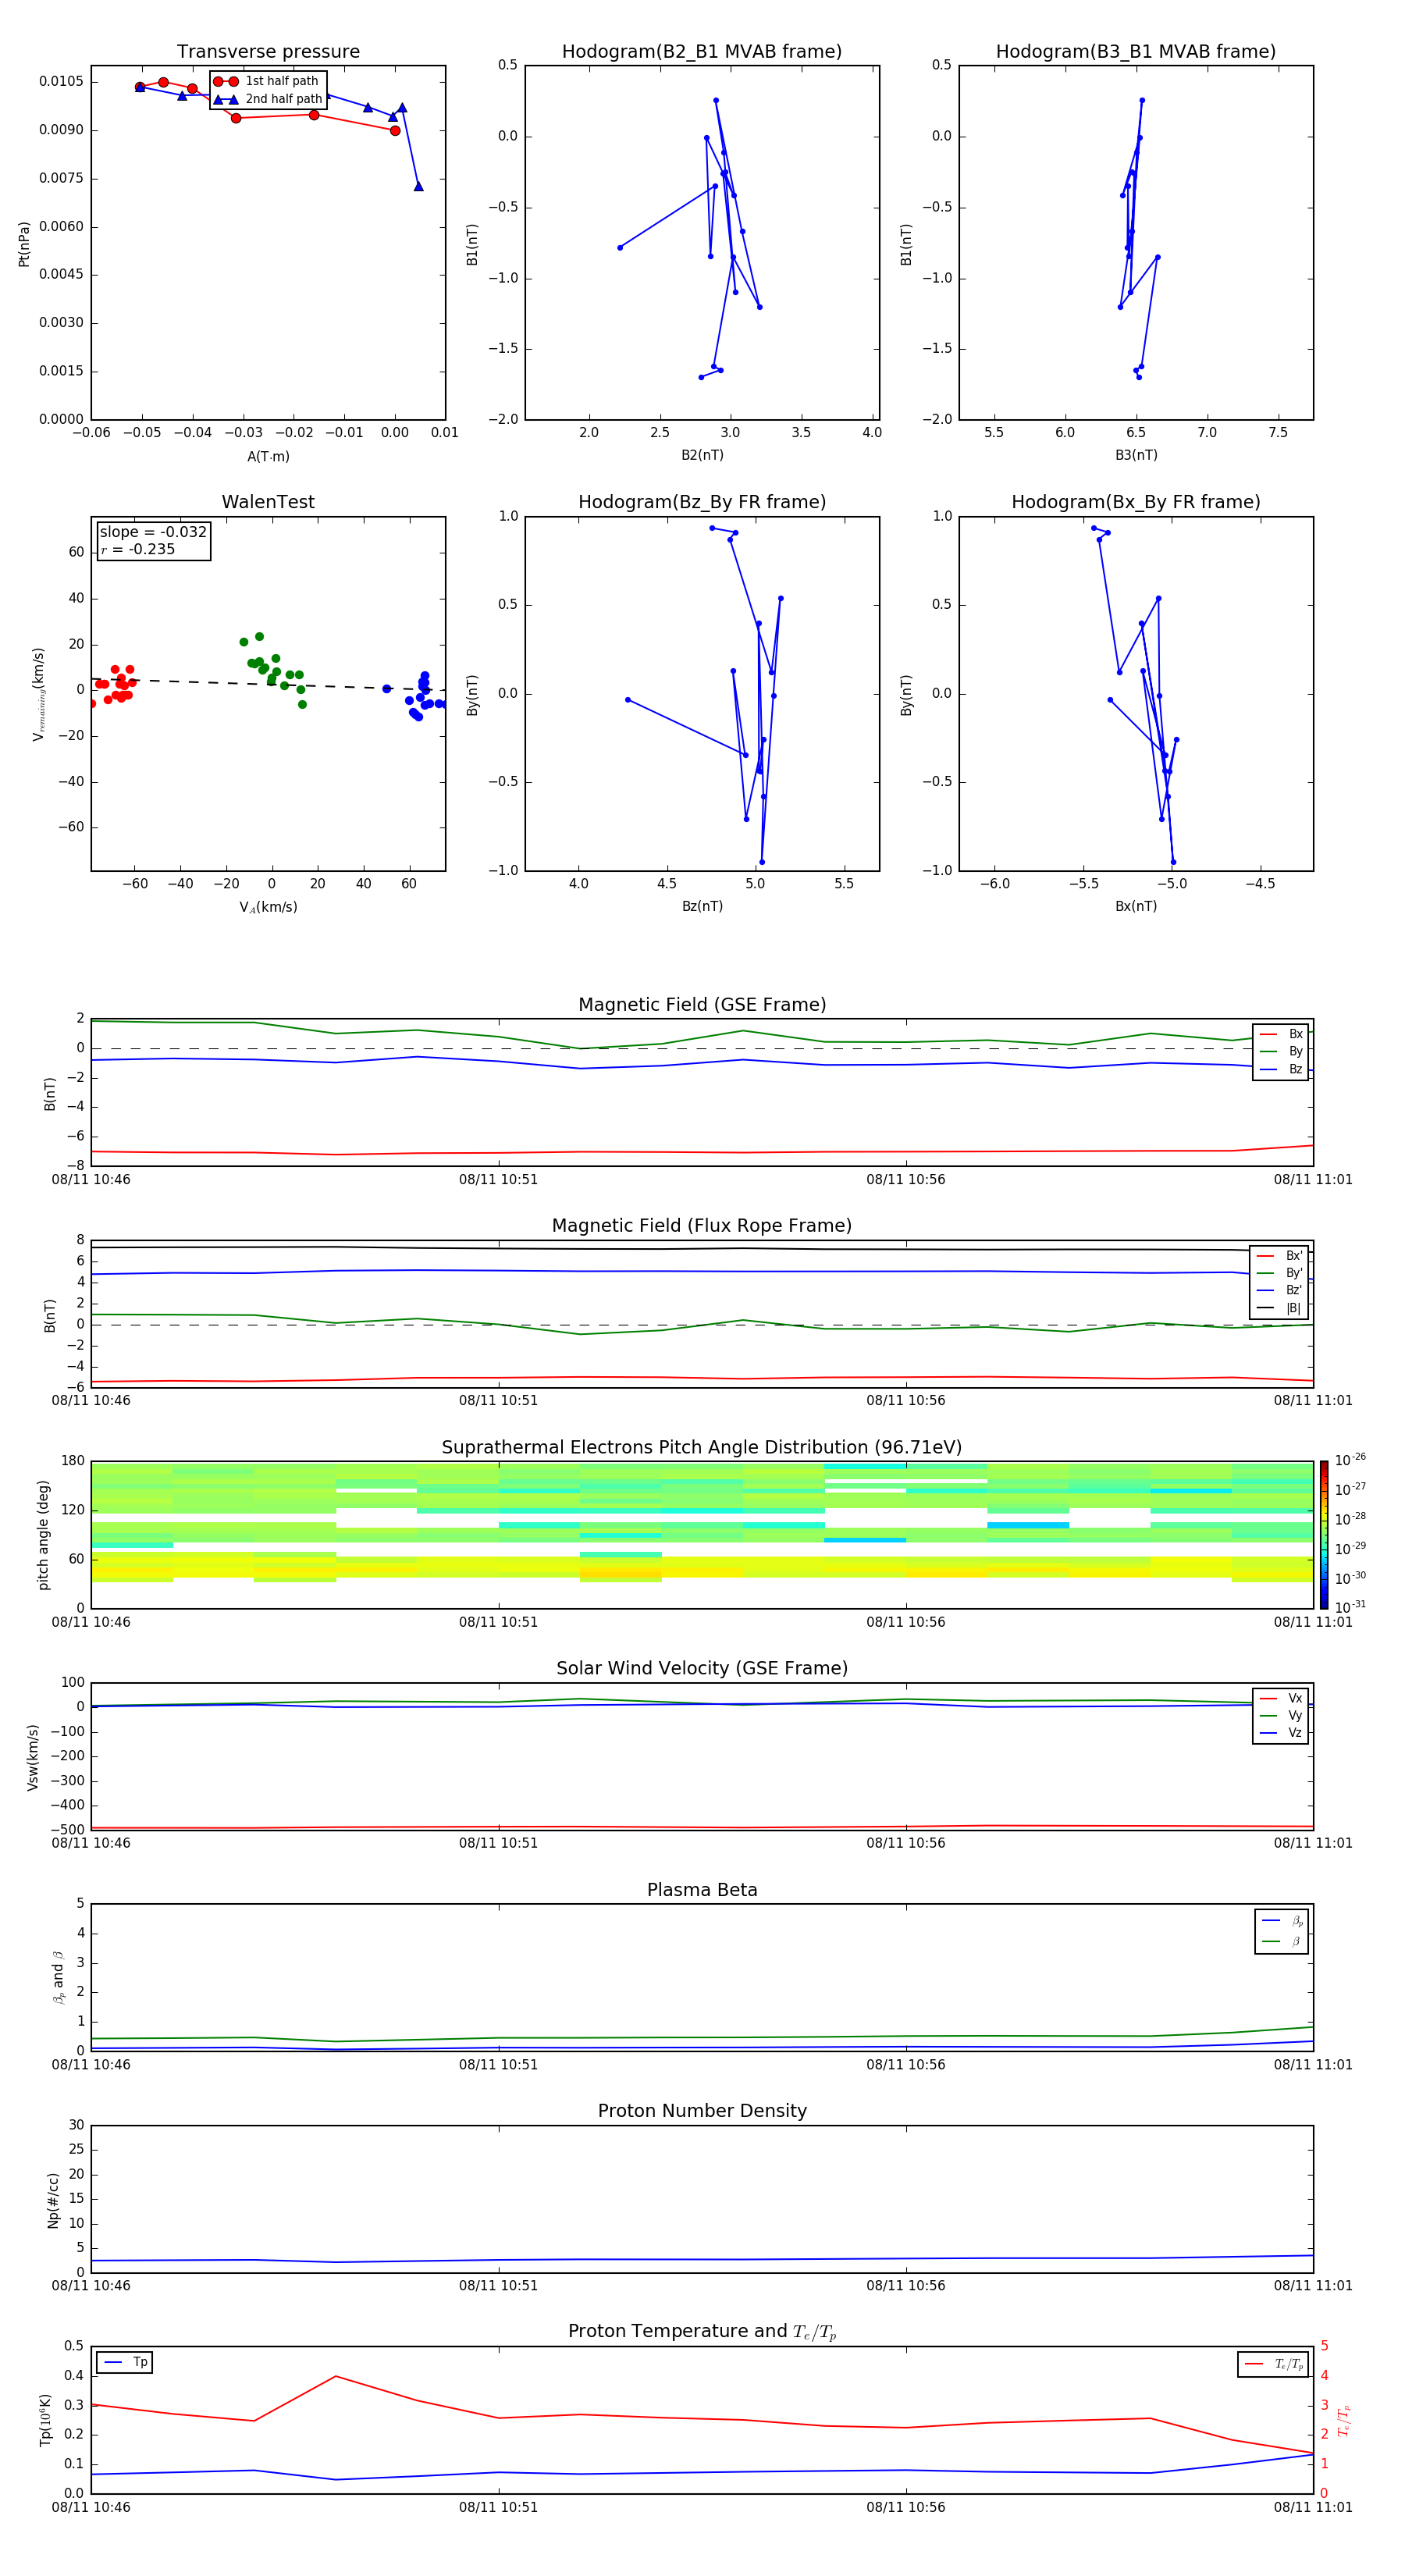Click the 'B3(nT)' axis label

pos(1136,455)
